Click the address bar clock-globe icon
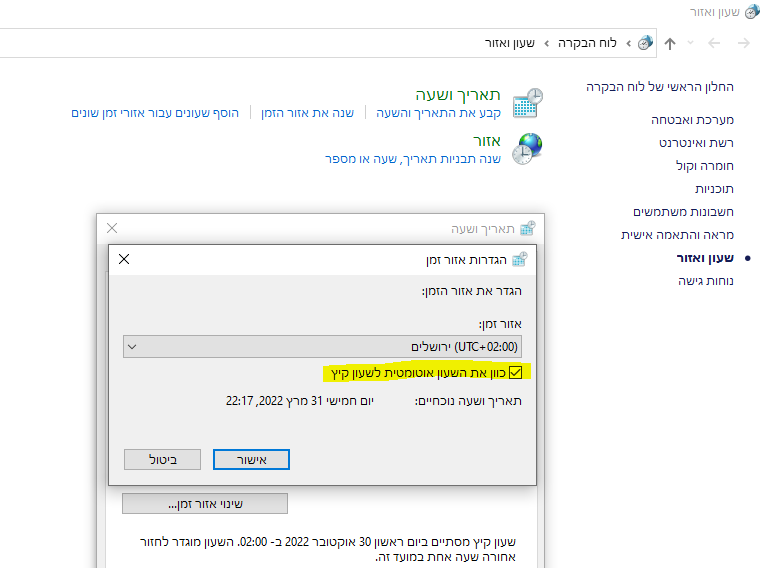Image resolution: width=763 pixels, height=568 pixels. click(645, 43)
